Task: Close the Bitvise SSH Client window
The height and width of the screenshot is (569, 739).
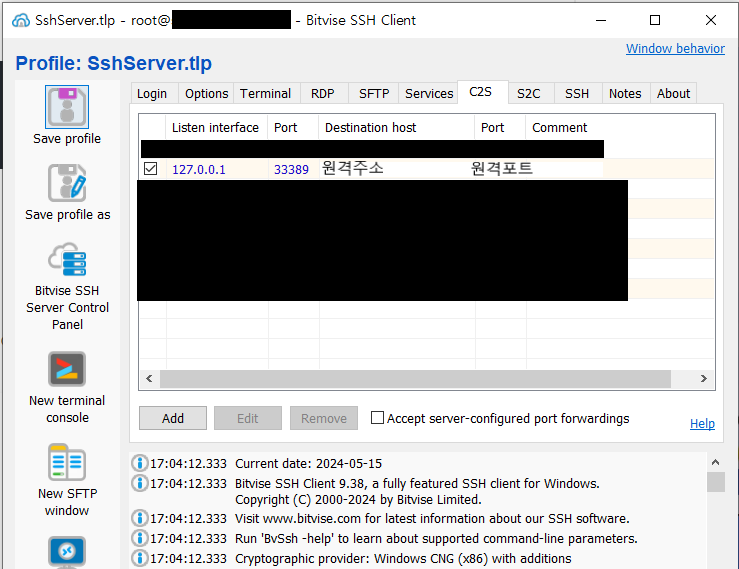Action: tap(711, 20)
